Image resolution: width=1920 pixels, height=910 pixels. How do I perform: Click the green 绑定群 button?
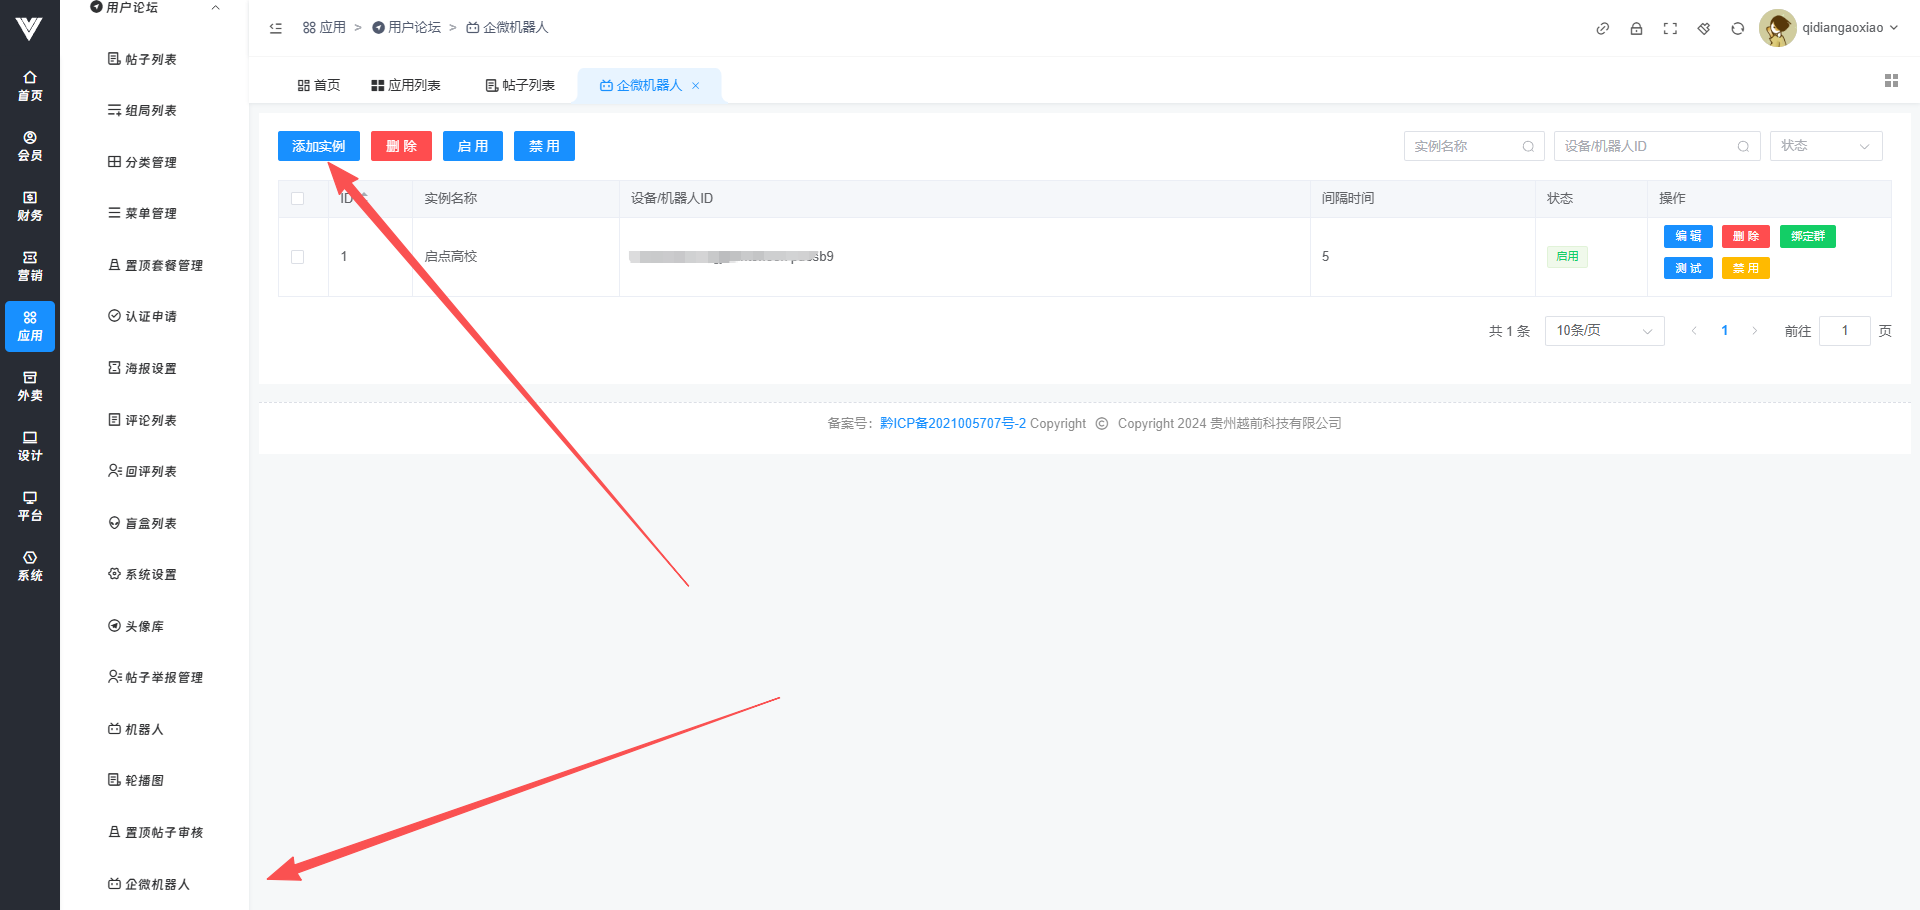tap(1807, 236)
